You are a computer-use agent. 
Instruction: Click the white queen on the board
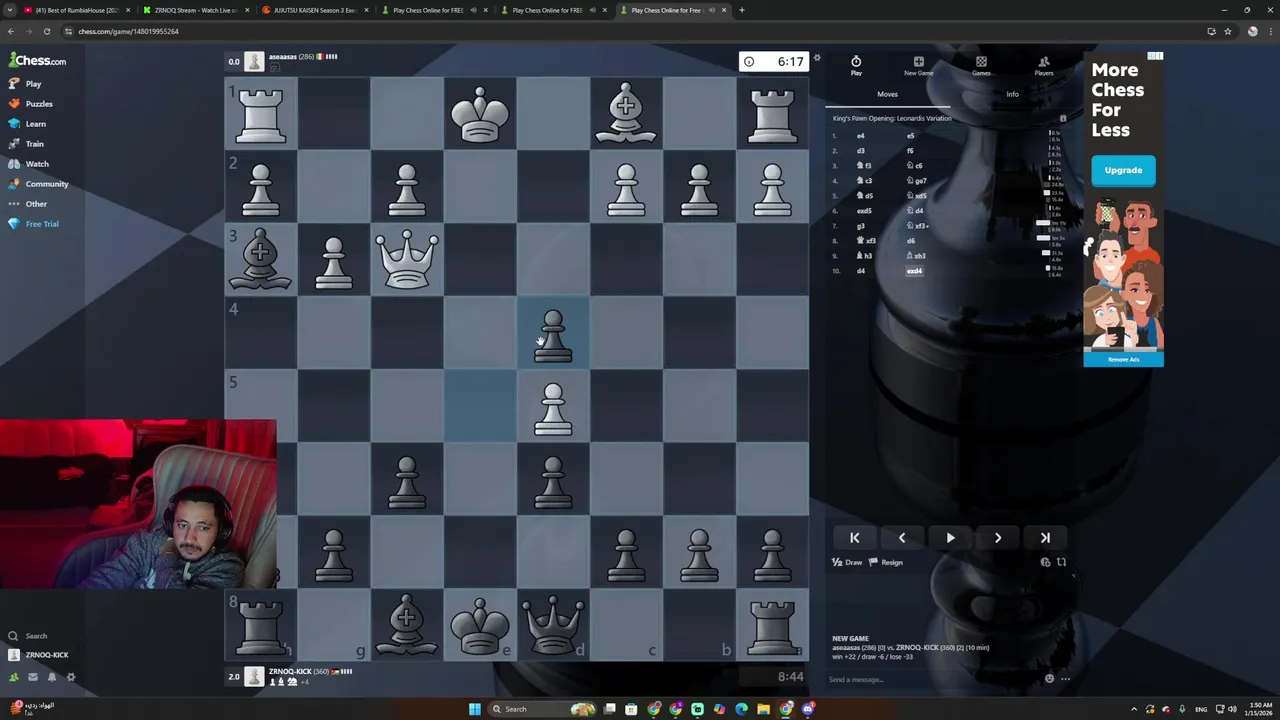coord(407,260)
